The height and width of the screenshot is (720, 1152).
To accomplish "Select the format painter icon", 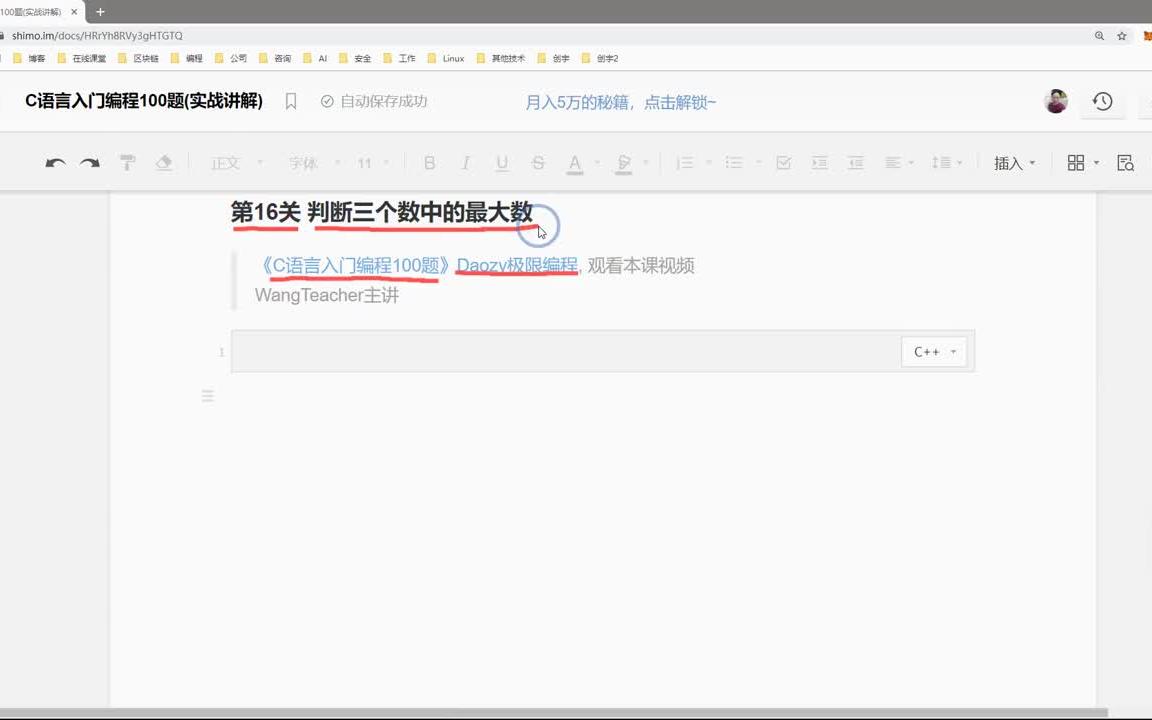I will [127, 162].
